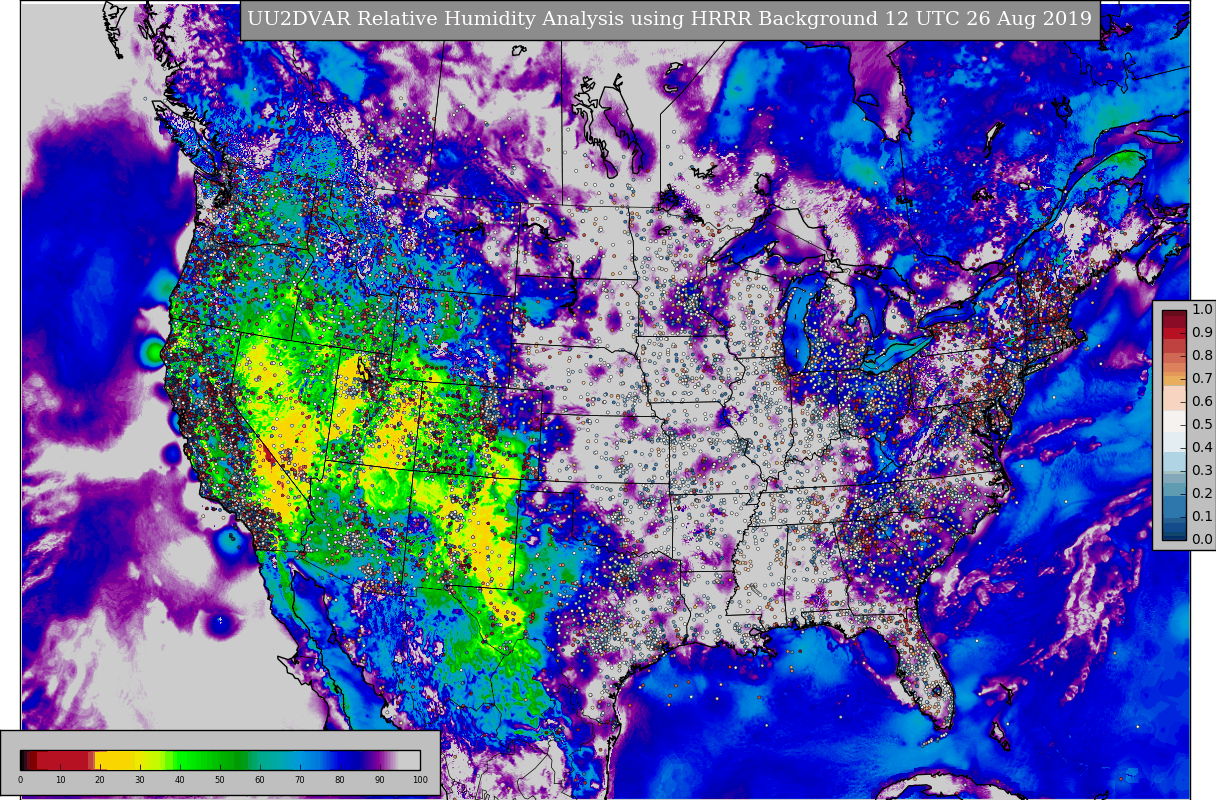Click the 90 tick label on humidity colorbar
Viewport: 1216px width, 800px height.
(x=380, y=780)
